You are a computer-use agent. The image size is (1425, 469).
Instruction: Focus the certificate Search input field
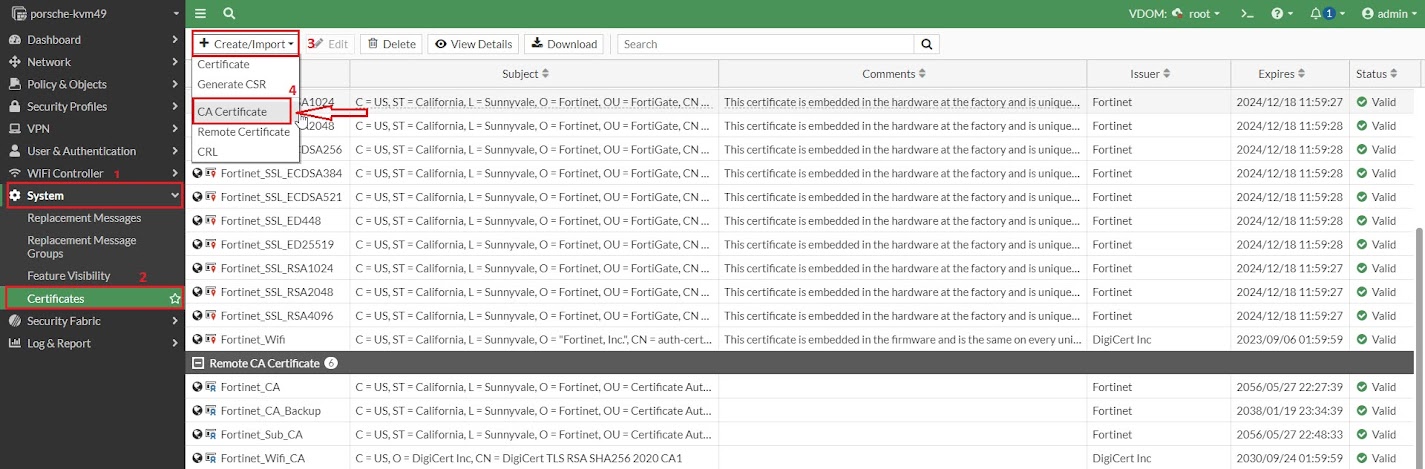point(766,44)
